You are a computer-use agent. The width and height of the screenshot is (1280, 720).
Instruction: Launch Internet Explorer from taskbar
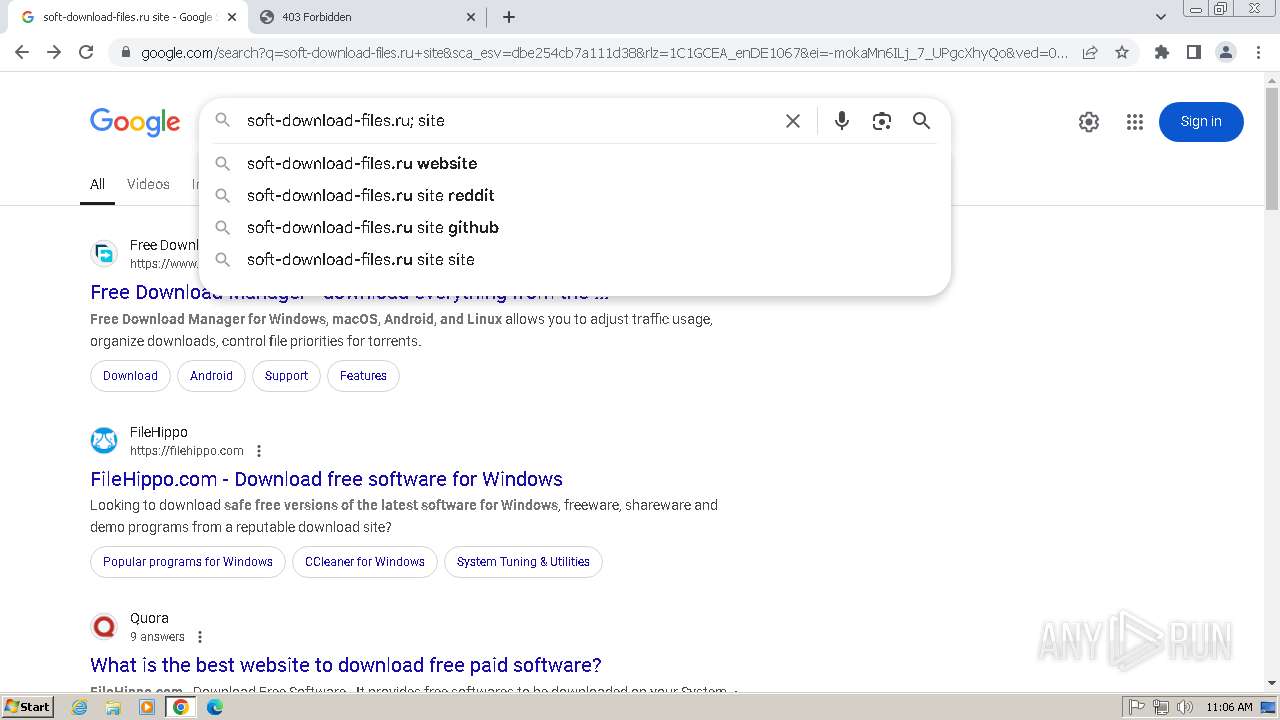point(80,707)
